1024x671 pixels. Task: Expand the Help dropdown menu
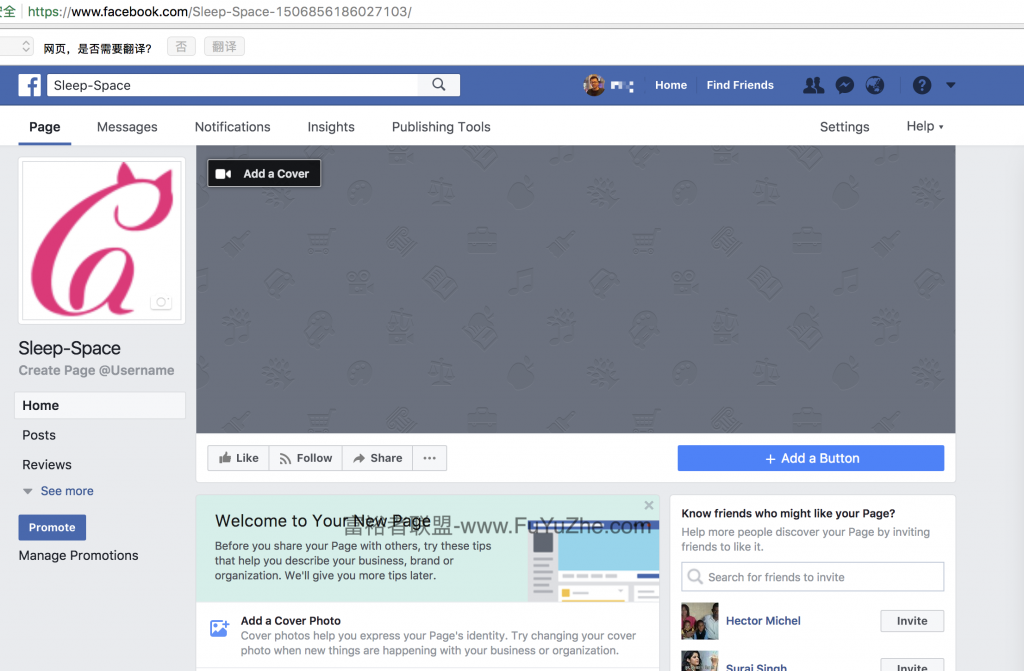(925, 126)
